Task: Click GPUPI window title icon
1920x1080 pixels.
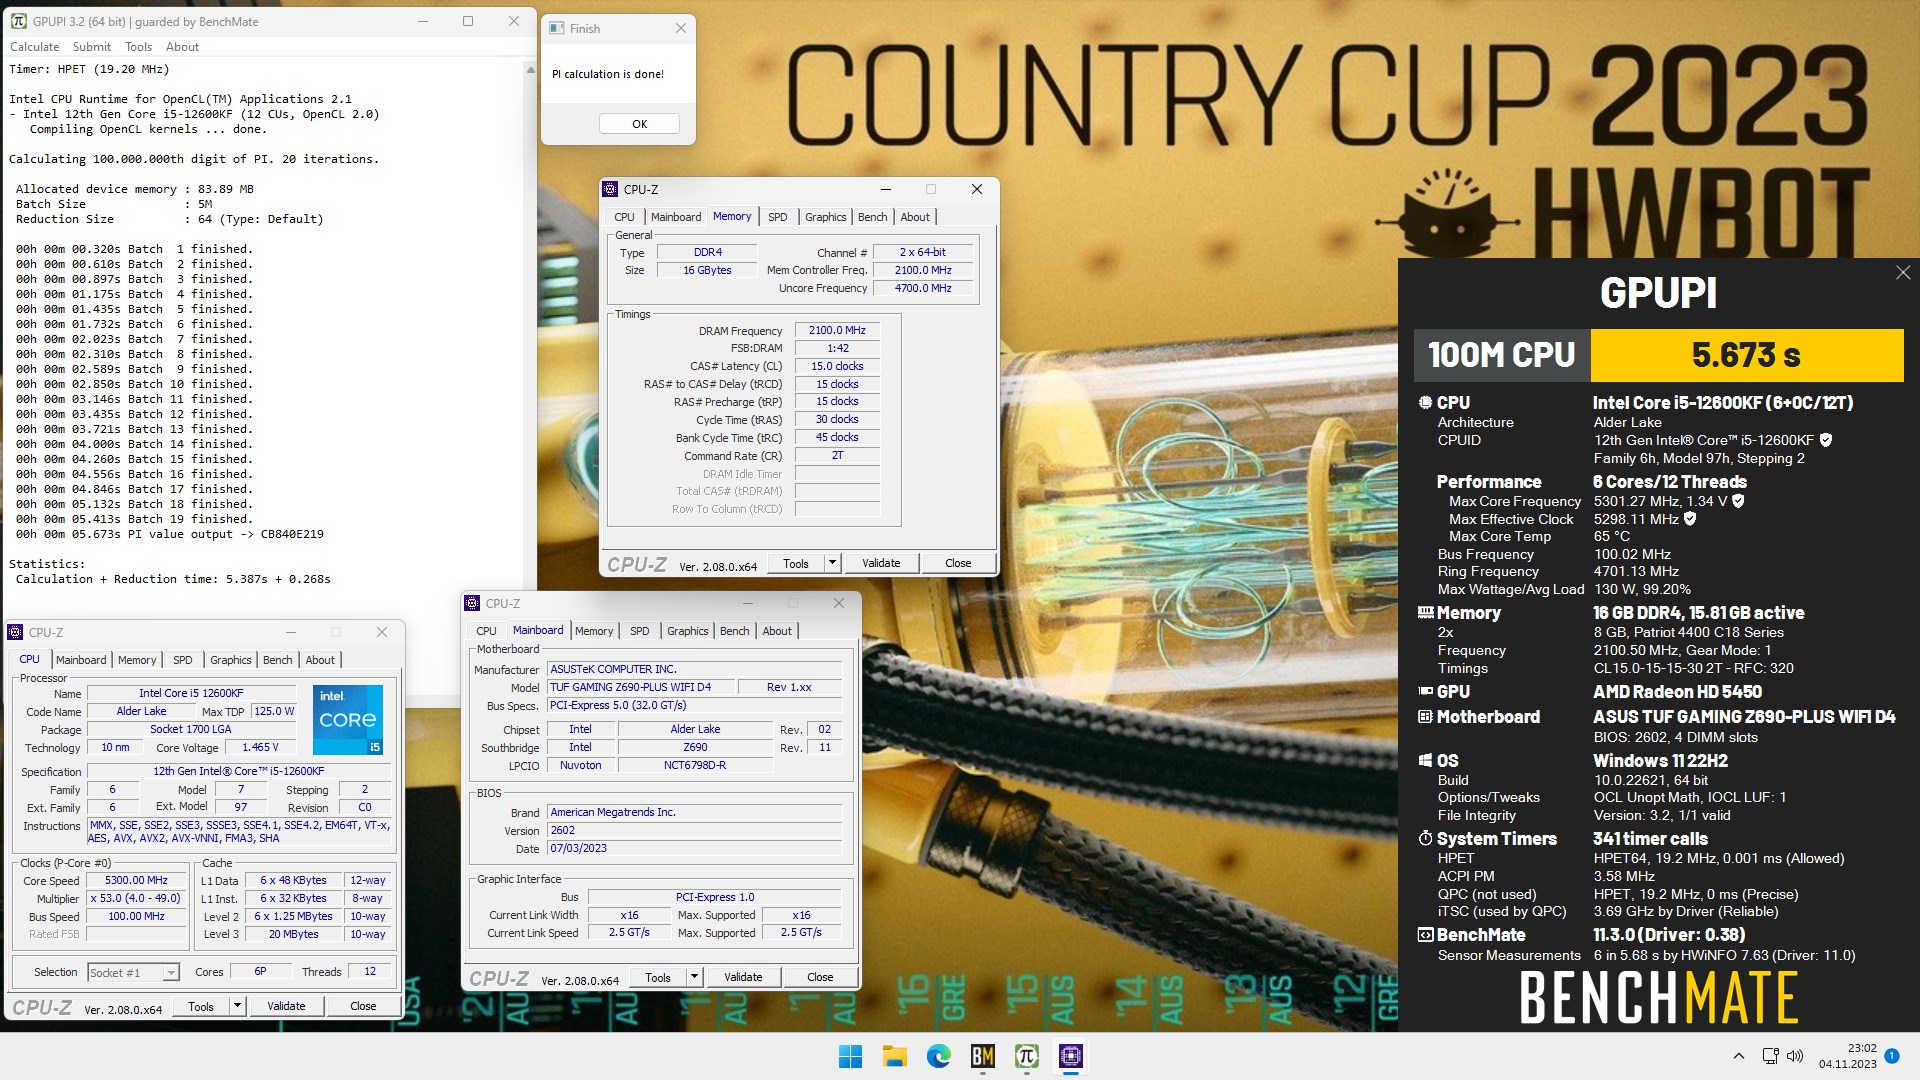Action: 18,21
